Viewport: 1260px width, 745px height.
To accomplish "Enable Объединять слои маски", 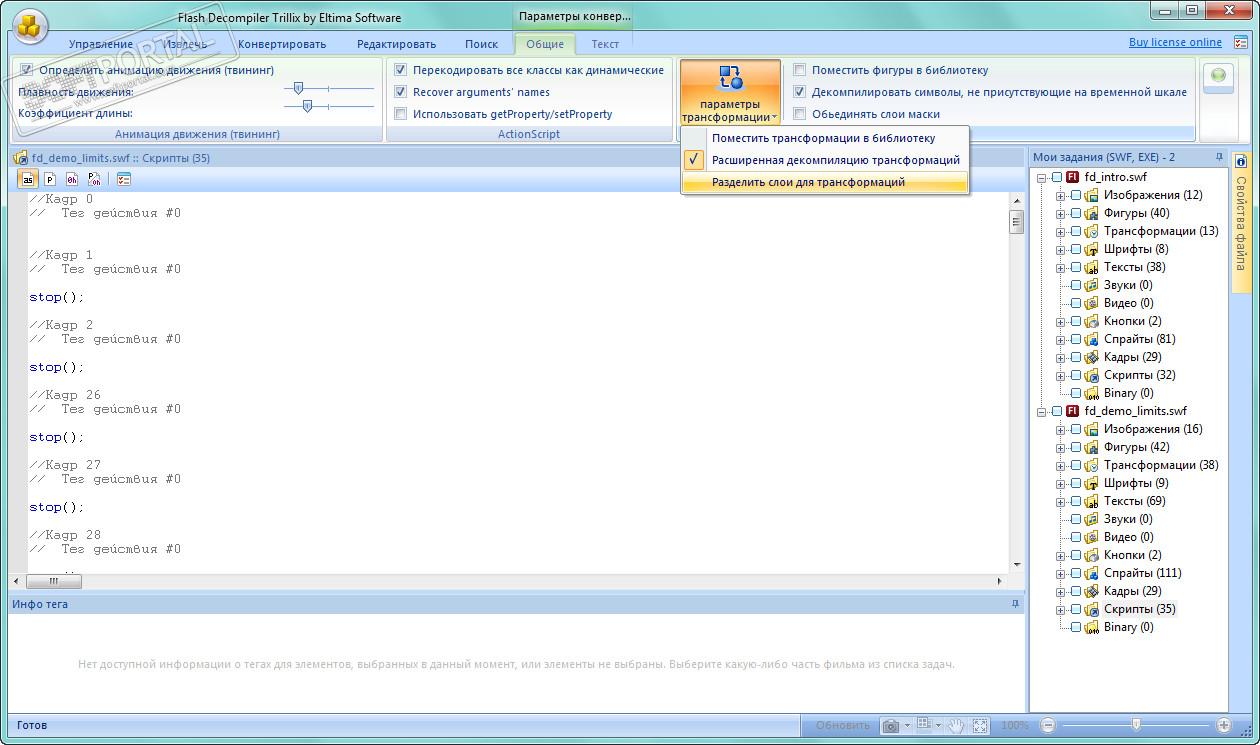I will (800, 114).
